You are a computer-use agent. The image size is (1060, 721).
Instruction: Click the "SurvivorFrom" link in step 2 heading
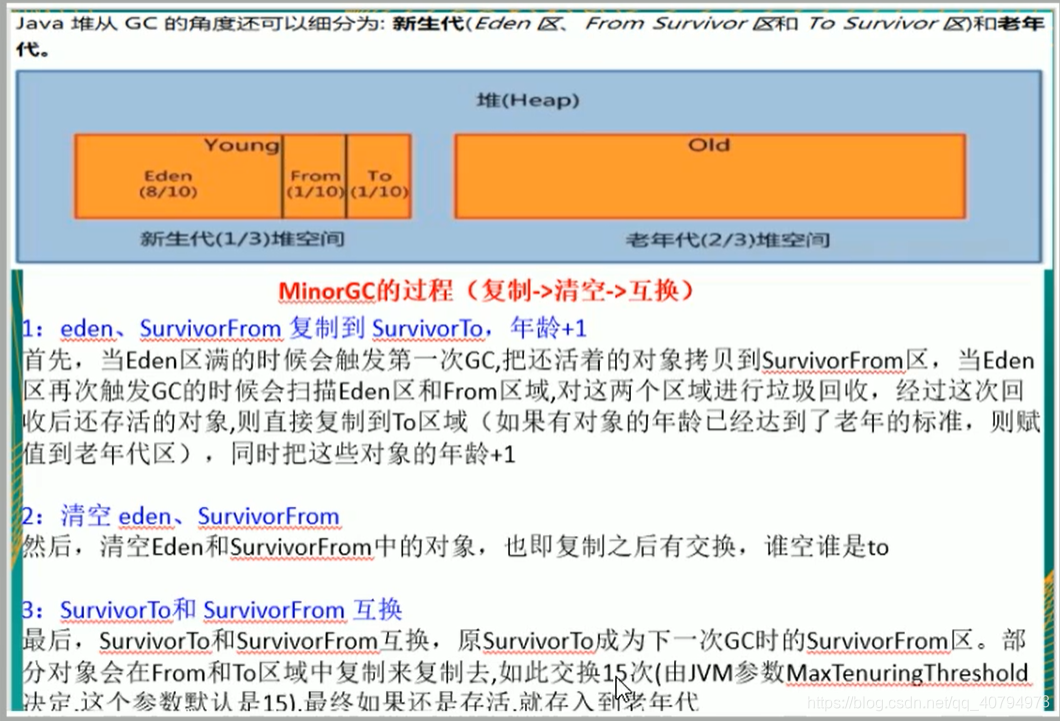pos(269,513)
